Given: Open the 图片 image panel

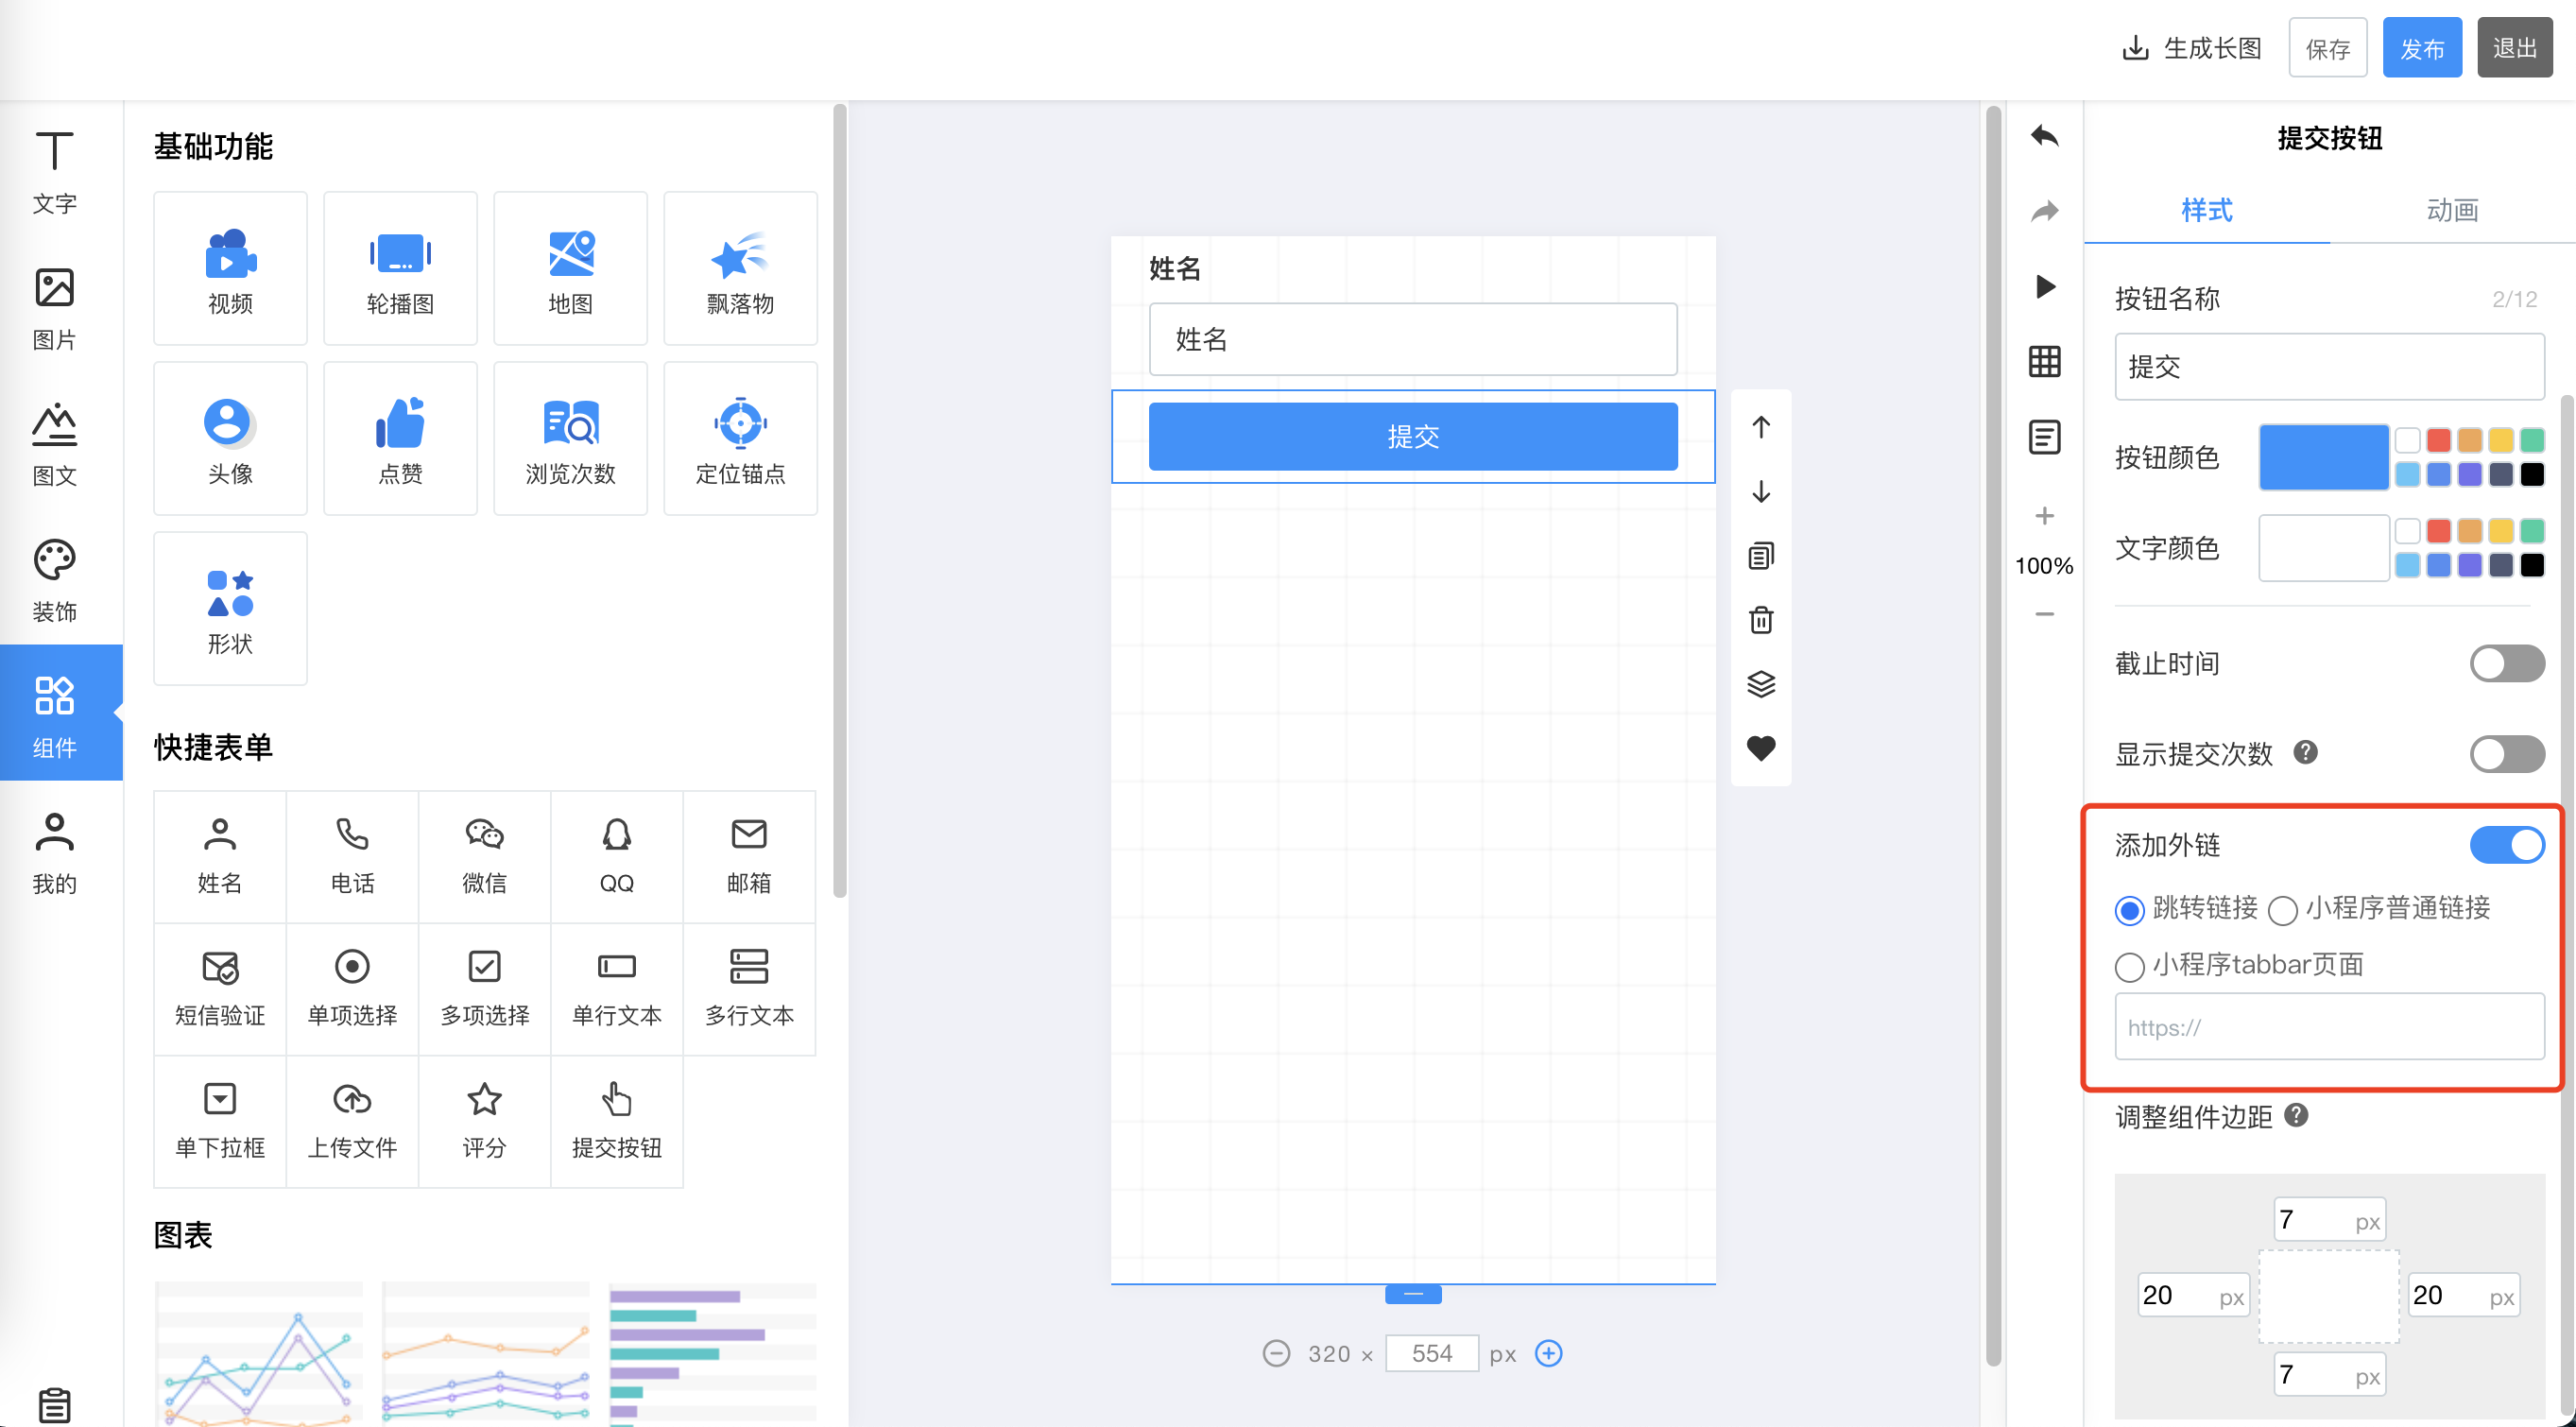Looking at the screenshot, I should tap(54, 309).
